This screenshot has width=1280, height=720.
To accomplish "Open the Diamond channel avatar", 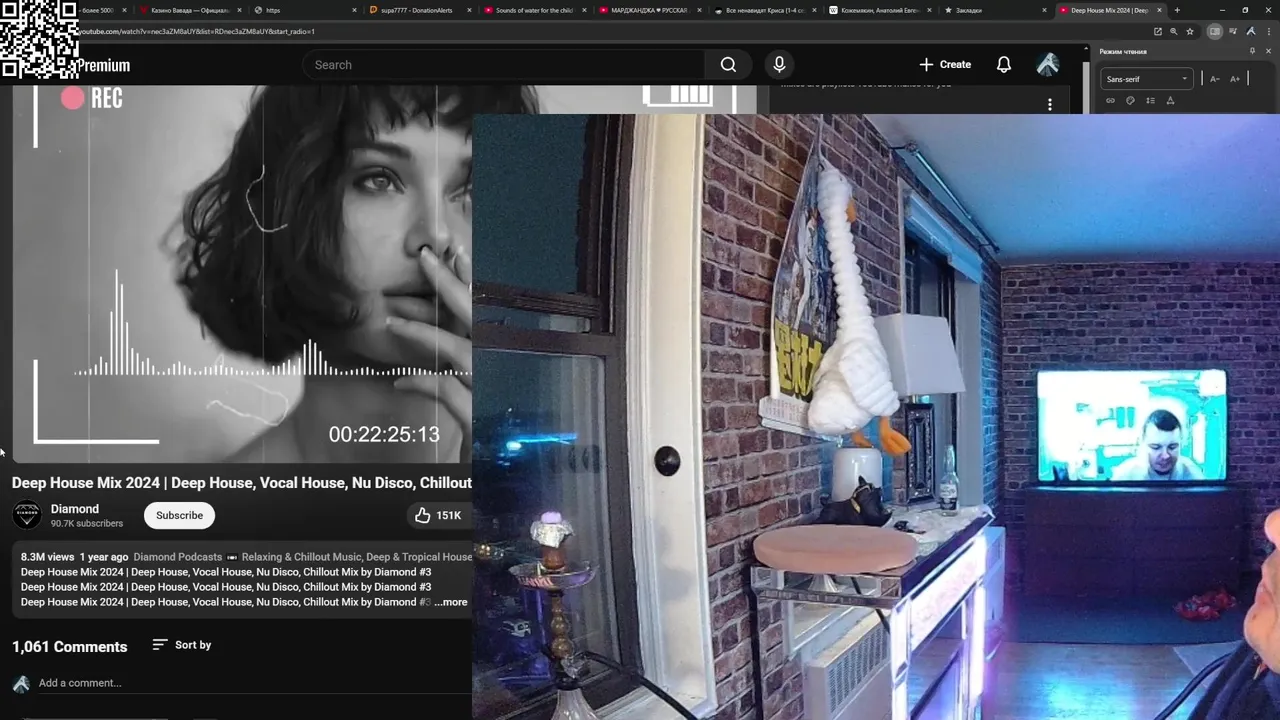I will click(x=27, y=515).
